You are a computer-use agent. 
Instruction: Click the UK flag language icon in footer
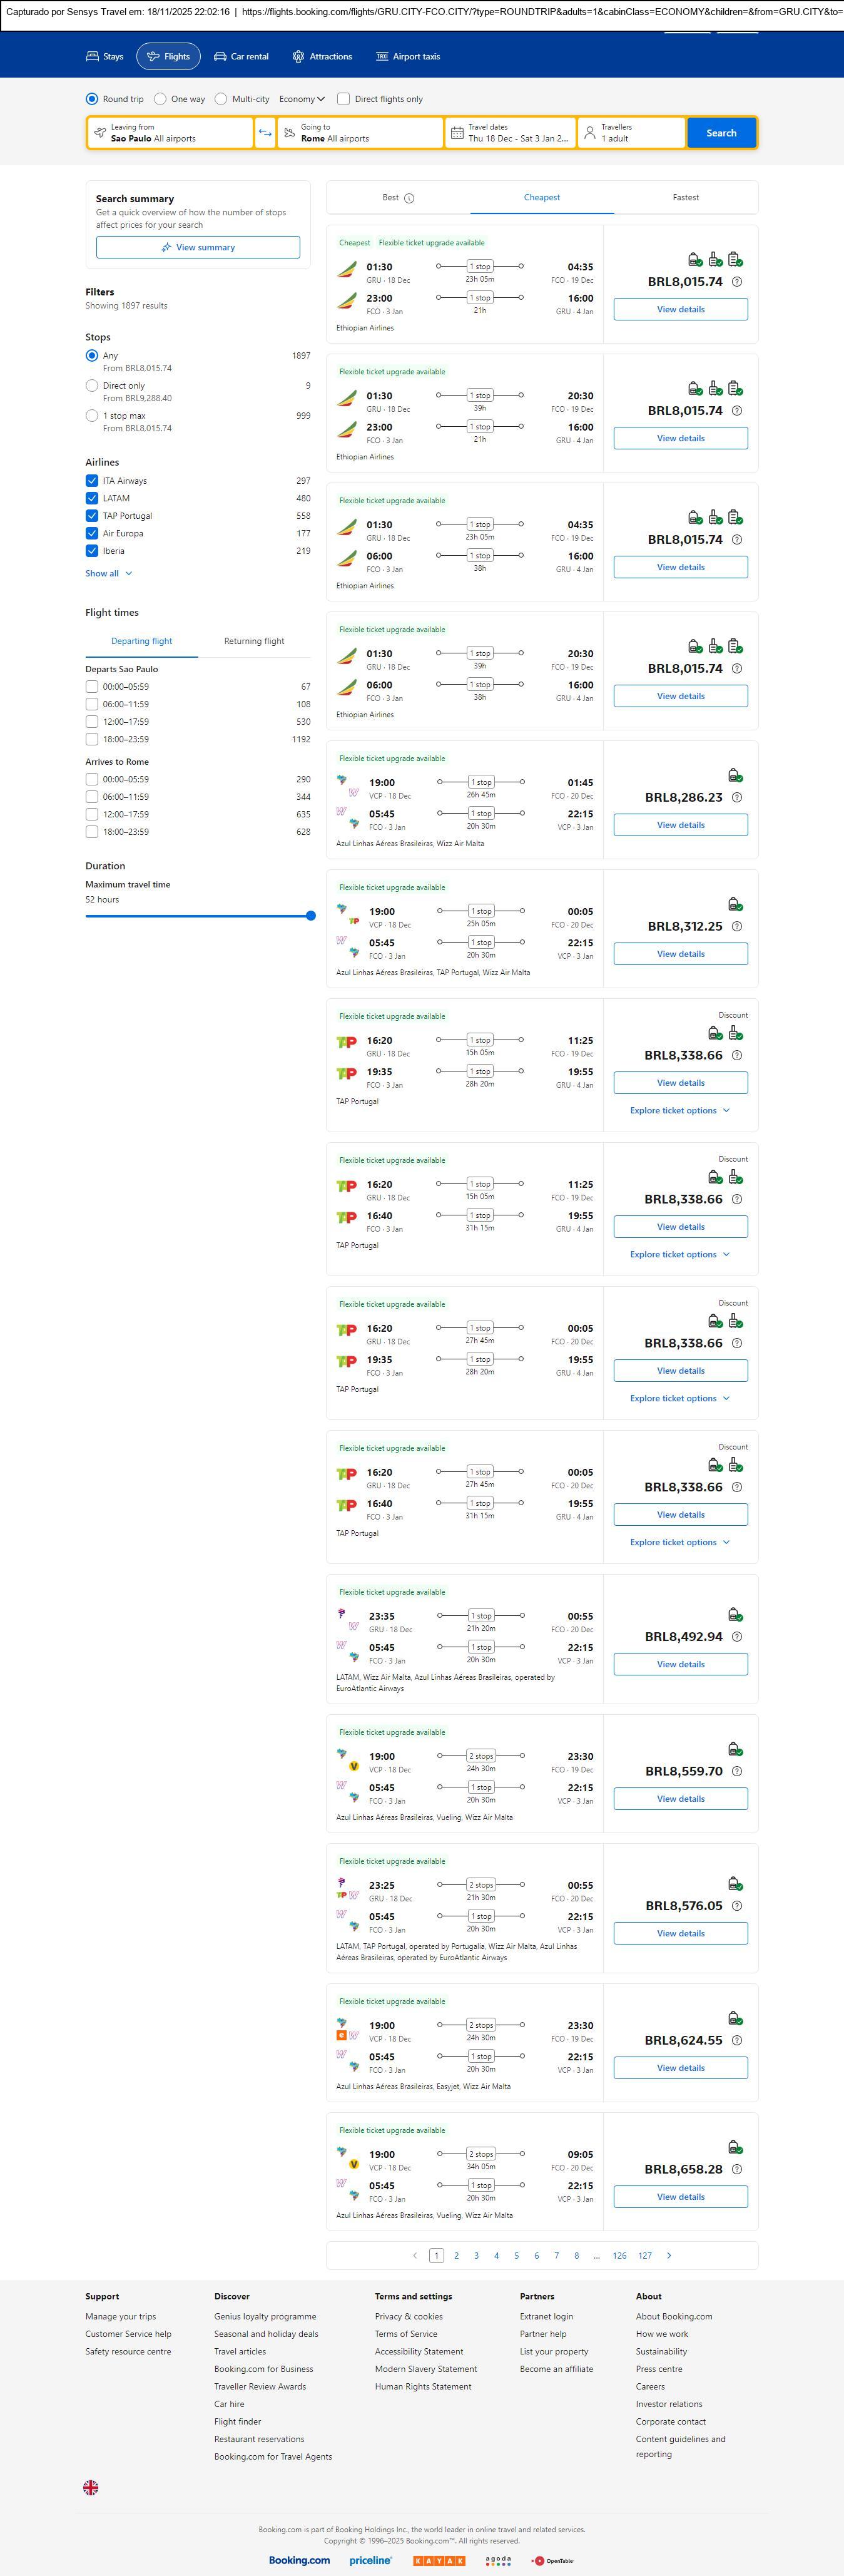91,2487
